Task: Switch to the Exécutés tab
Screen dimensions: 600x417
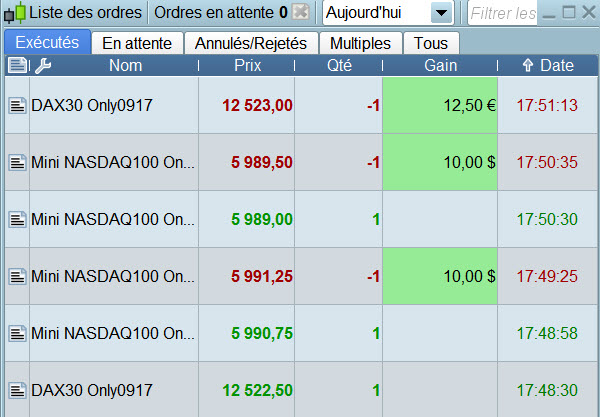Action: (x=47, y=42)
